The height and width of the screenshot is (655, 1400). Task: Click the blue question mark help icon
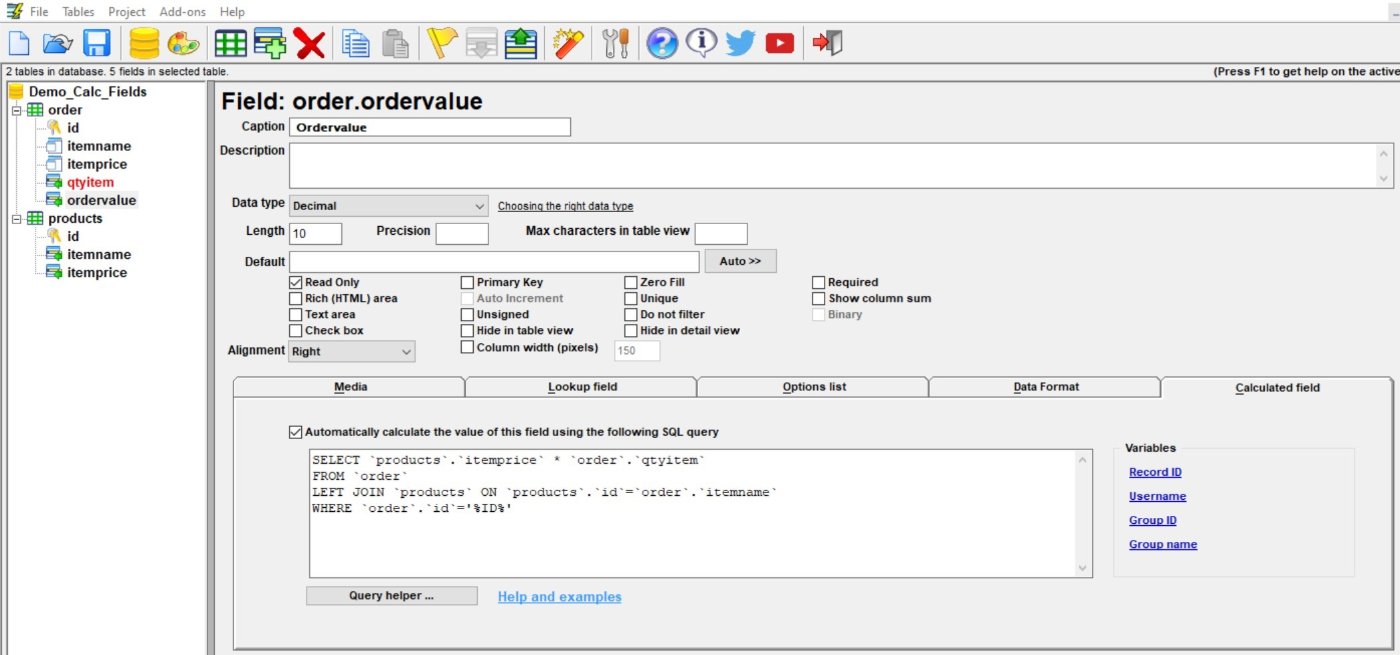(662, 43)
